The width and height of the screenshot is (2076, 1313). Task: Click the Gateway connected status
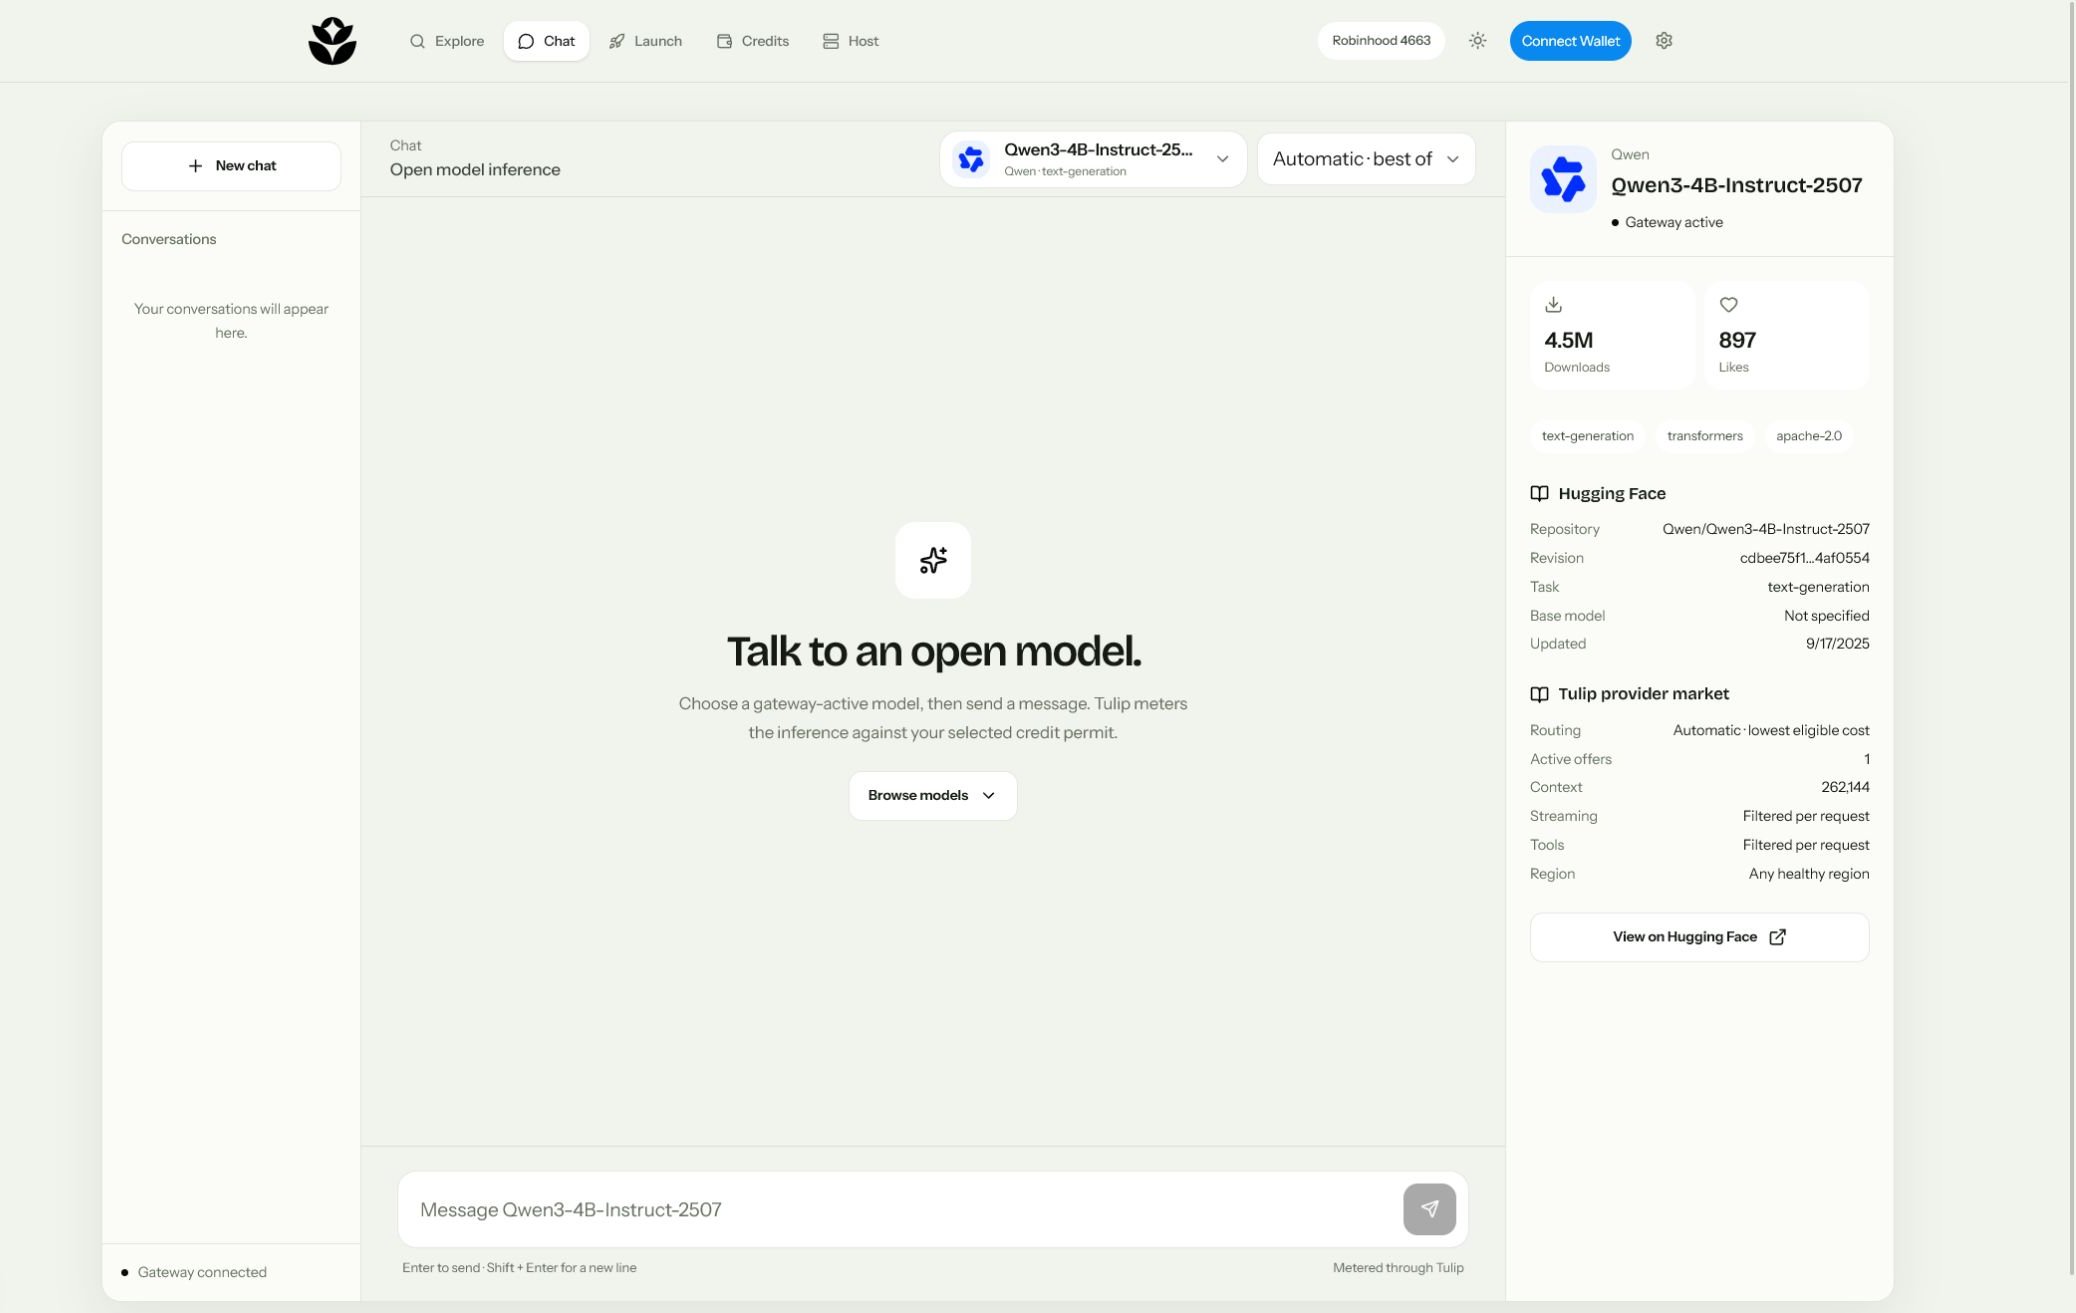tap(194, 1273)
